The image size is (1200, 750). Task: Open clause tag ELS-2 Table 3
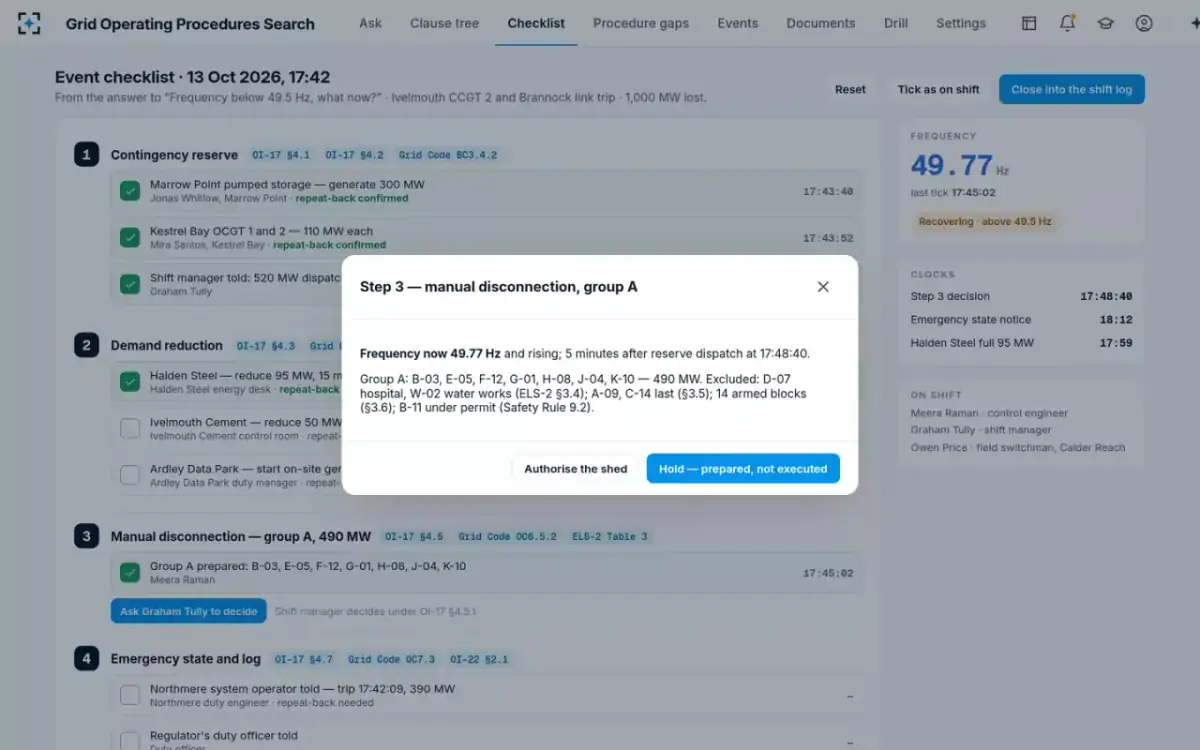(x=609, y=537)
